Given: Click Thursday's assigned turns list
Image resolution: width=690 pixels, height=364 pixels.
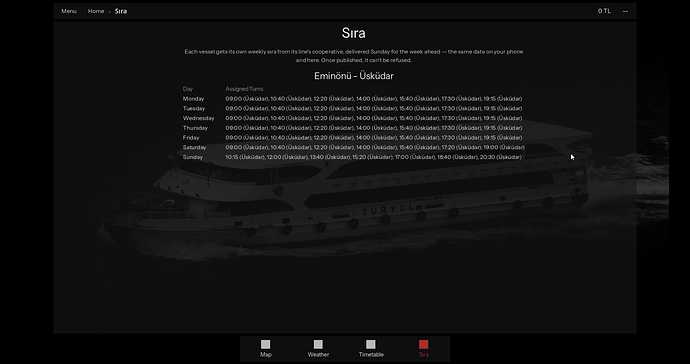Looking at the screenshot, I should [374, 128].
